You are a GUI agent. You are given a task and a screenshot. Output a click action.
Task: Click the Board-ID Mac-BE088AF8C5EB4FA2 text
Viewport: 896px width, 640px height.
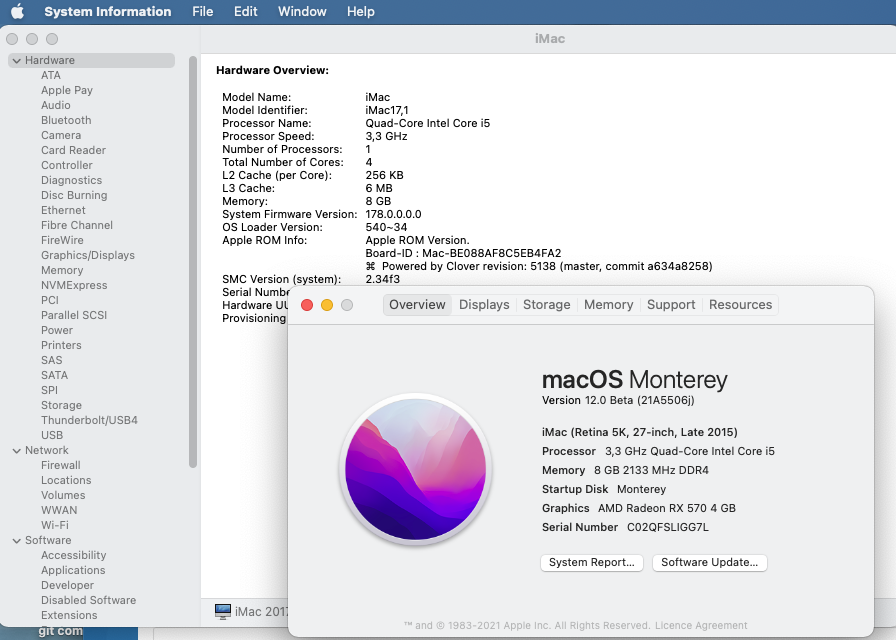(x=463, y=253)
